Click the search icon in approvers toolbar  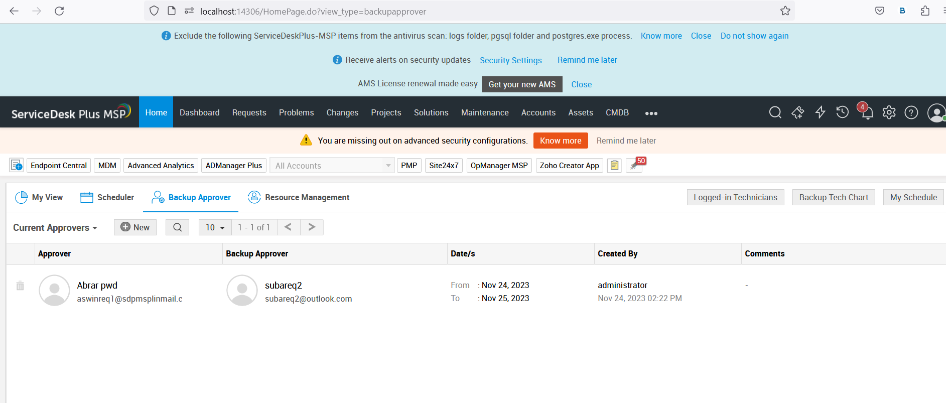[176, 227]
